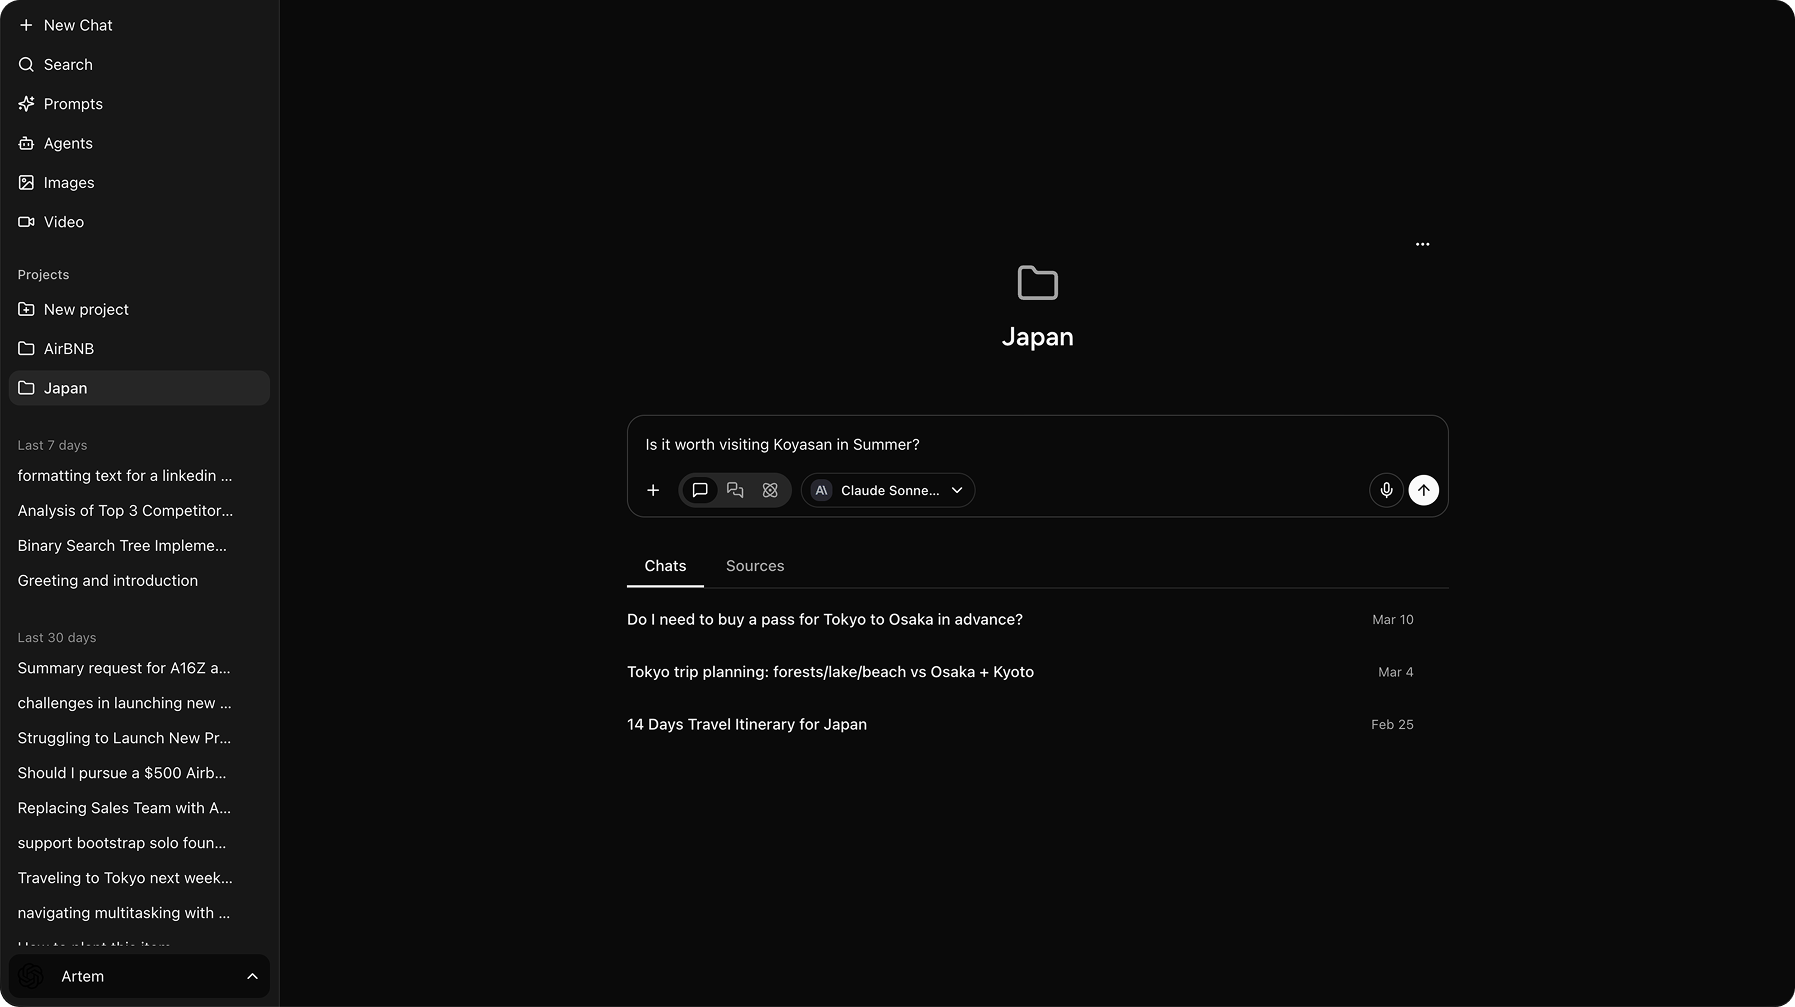The image size is (1795, 1007).
Task: Open the AirBNB project folder
Action: click(68, 349)
